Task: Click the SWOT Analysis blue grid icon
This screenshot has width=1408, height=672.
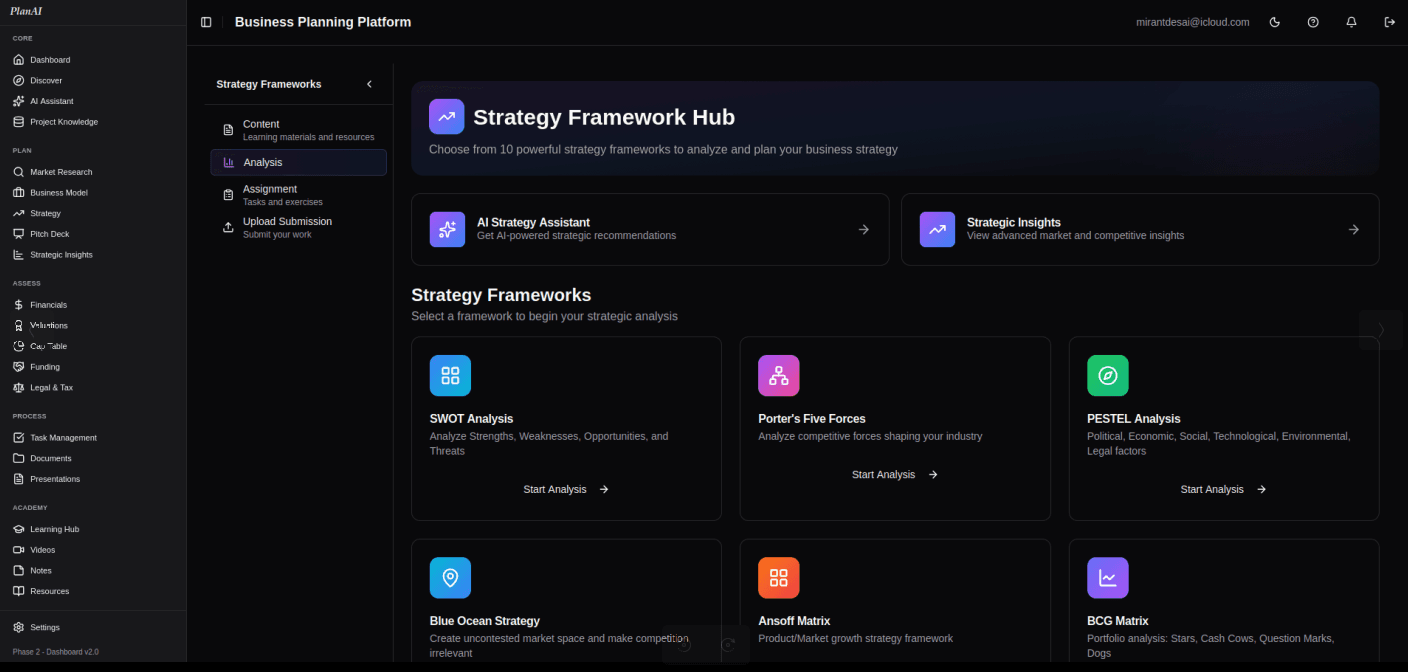Action: 450,376
